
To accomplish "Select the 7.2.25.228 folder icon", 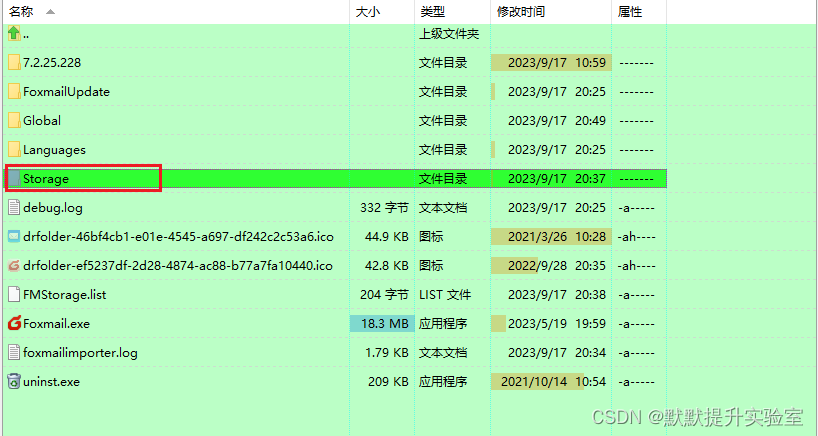I will 14,63.
